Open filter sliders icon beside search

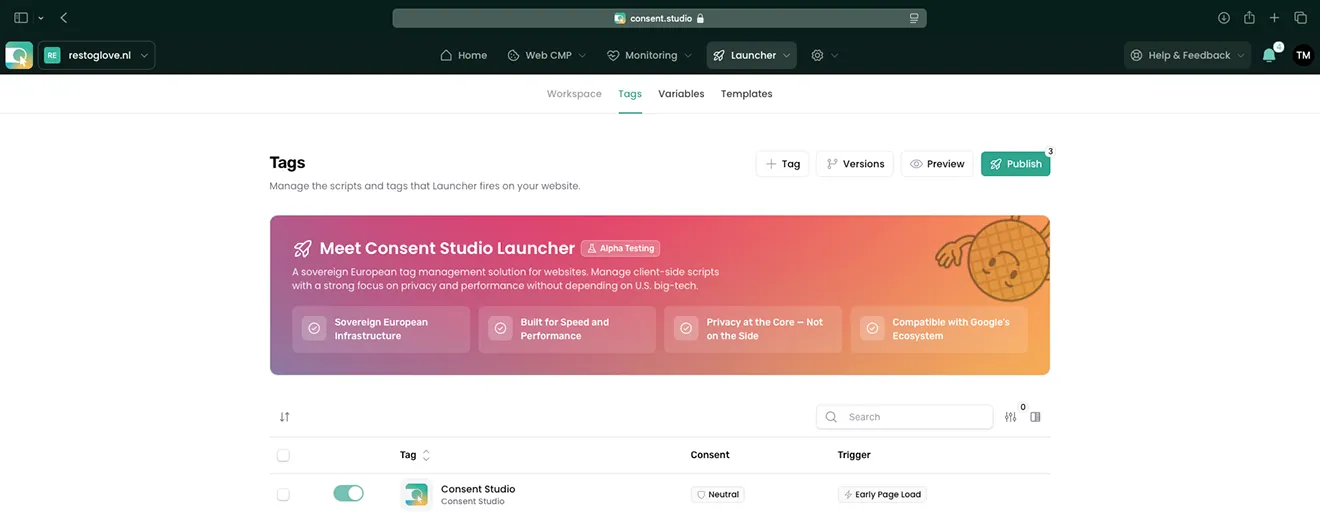tap(1011, 417)
